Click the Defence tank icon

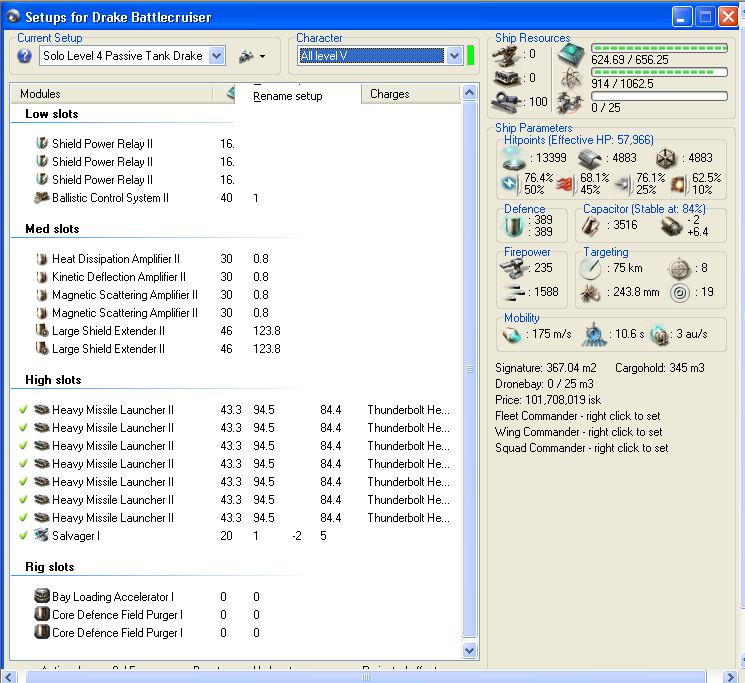[x=513, y=226]
